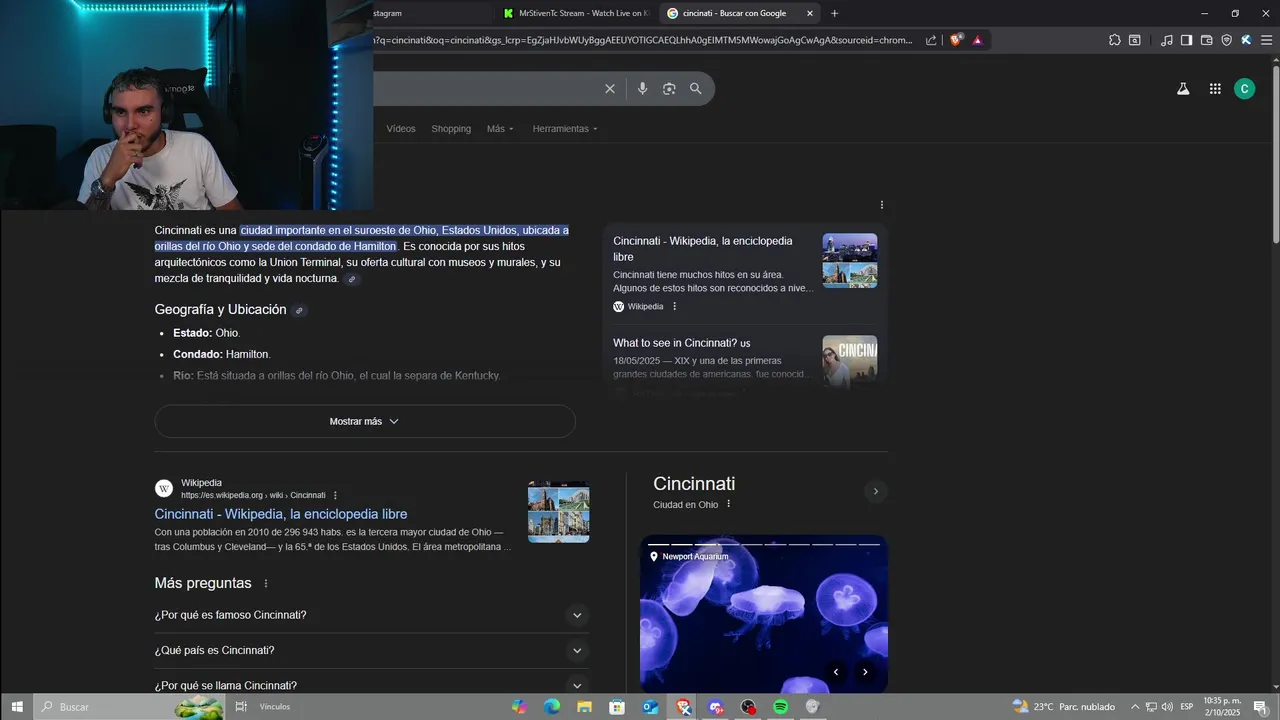Image resolution: width=1280 pixels, height=720 pixels.
Task: Start voice search with the microphone icon
Action: pos(642,89)
